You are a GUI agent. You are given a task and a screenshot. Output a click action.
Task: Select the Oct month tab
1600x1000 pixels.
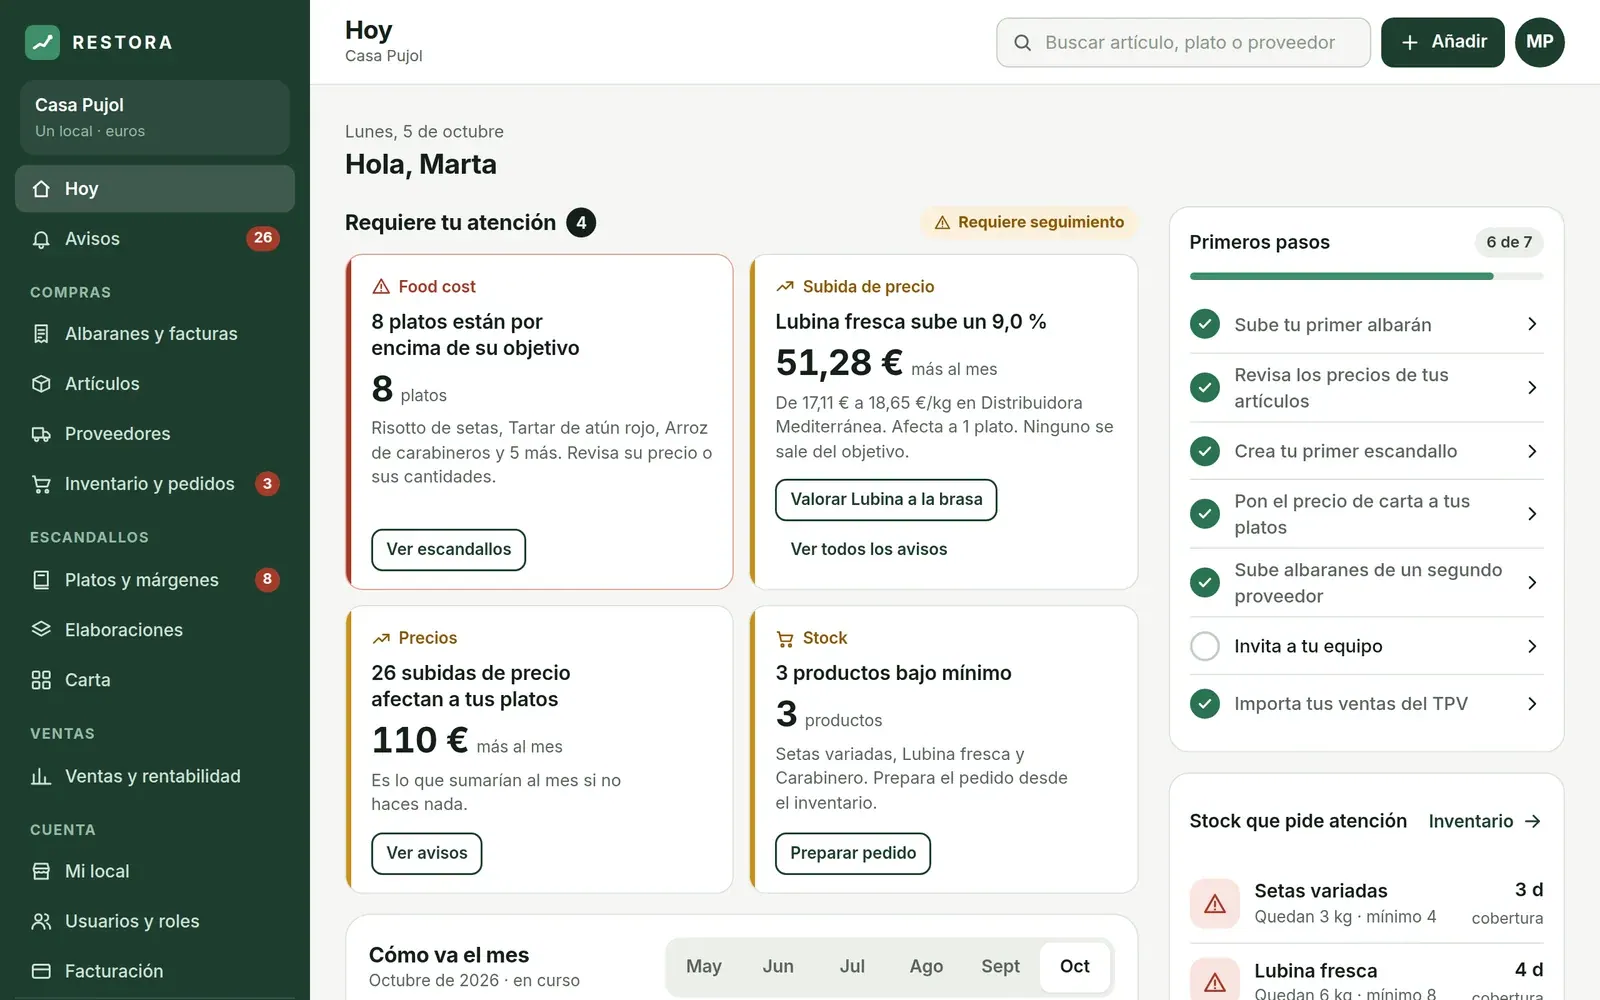click(x=1075, y=966)
